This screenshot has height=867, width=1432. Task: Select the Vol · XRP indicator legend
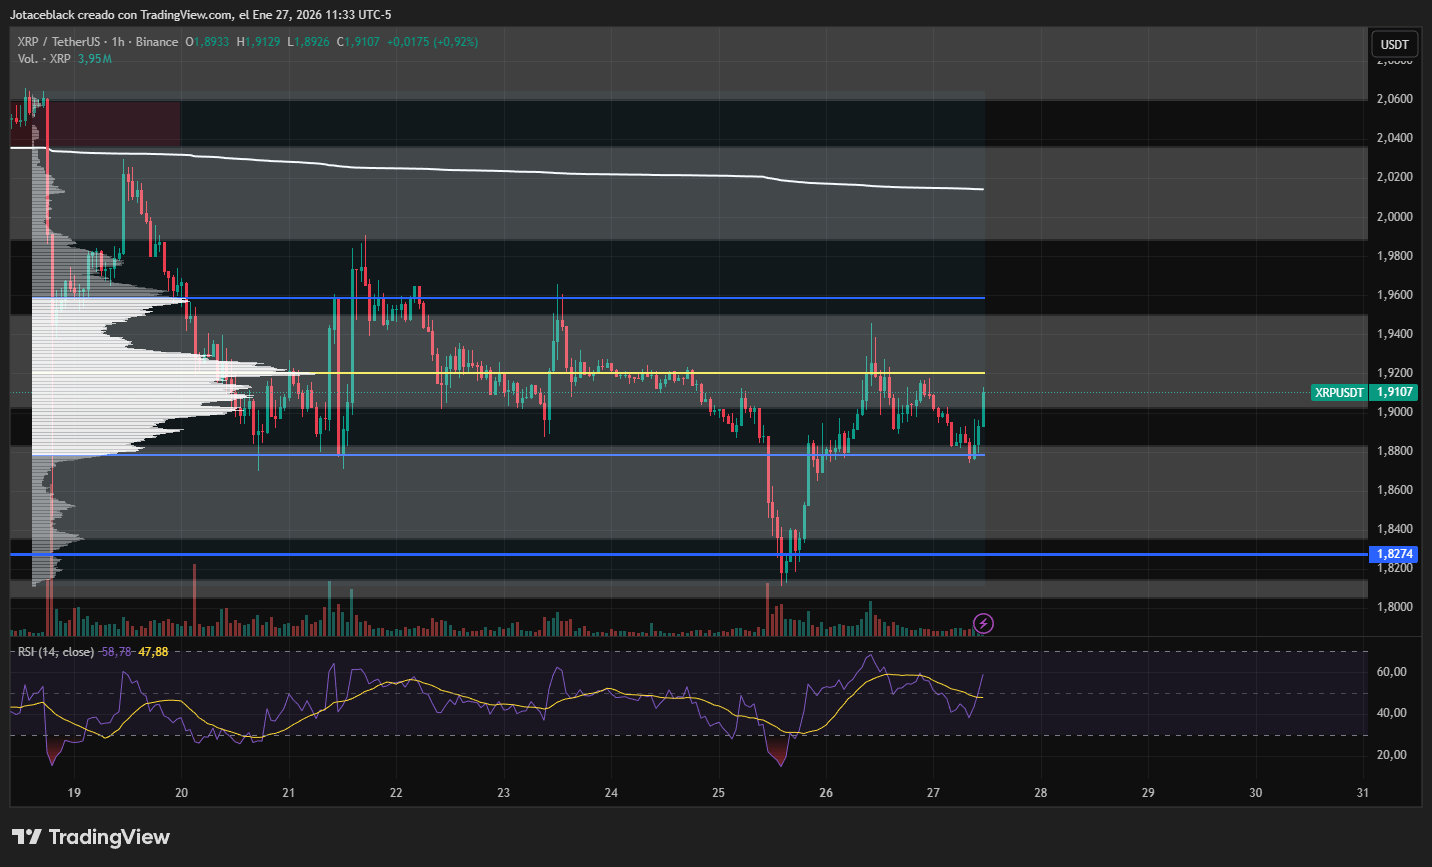(x=44, y=59)
